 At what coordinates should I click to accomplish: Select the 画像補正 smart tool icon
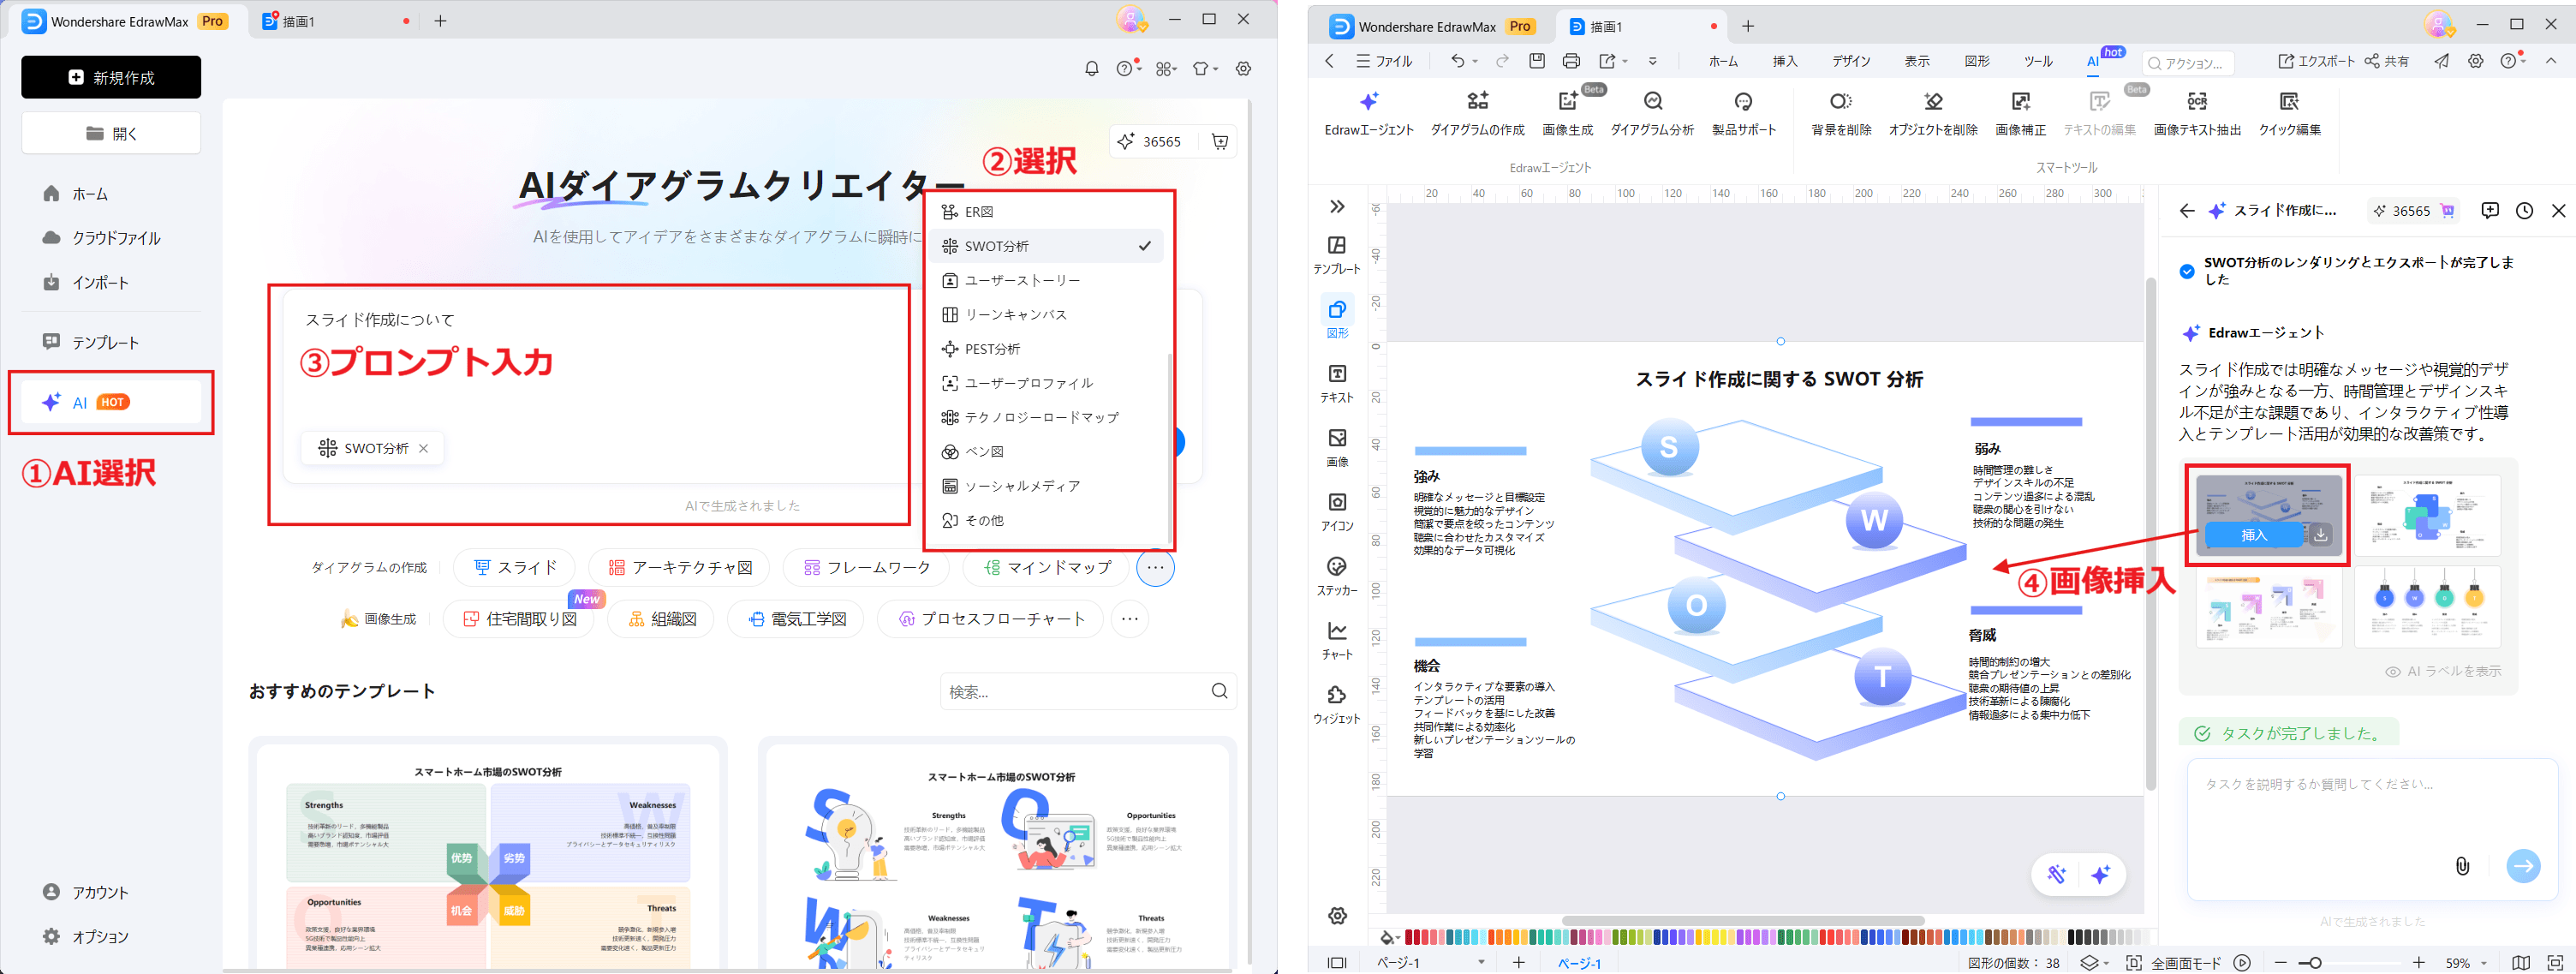[x=2020, y=102]
